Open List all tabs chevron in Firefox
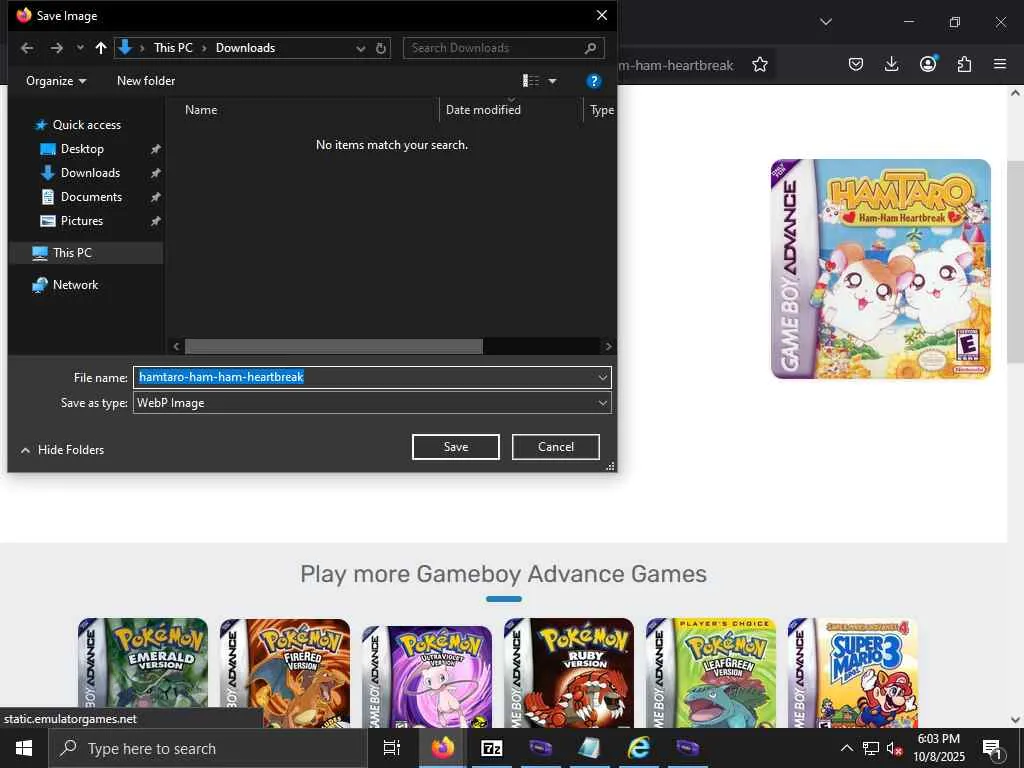Viewport: 1024px width, 768px height. coord(826,22)
